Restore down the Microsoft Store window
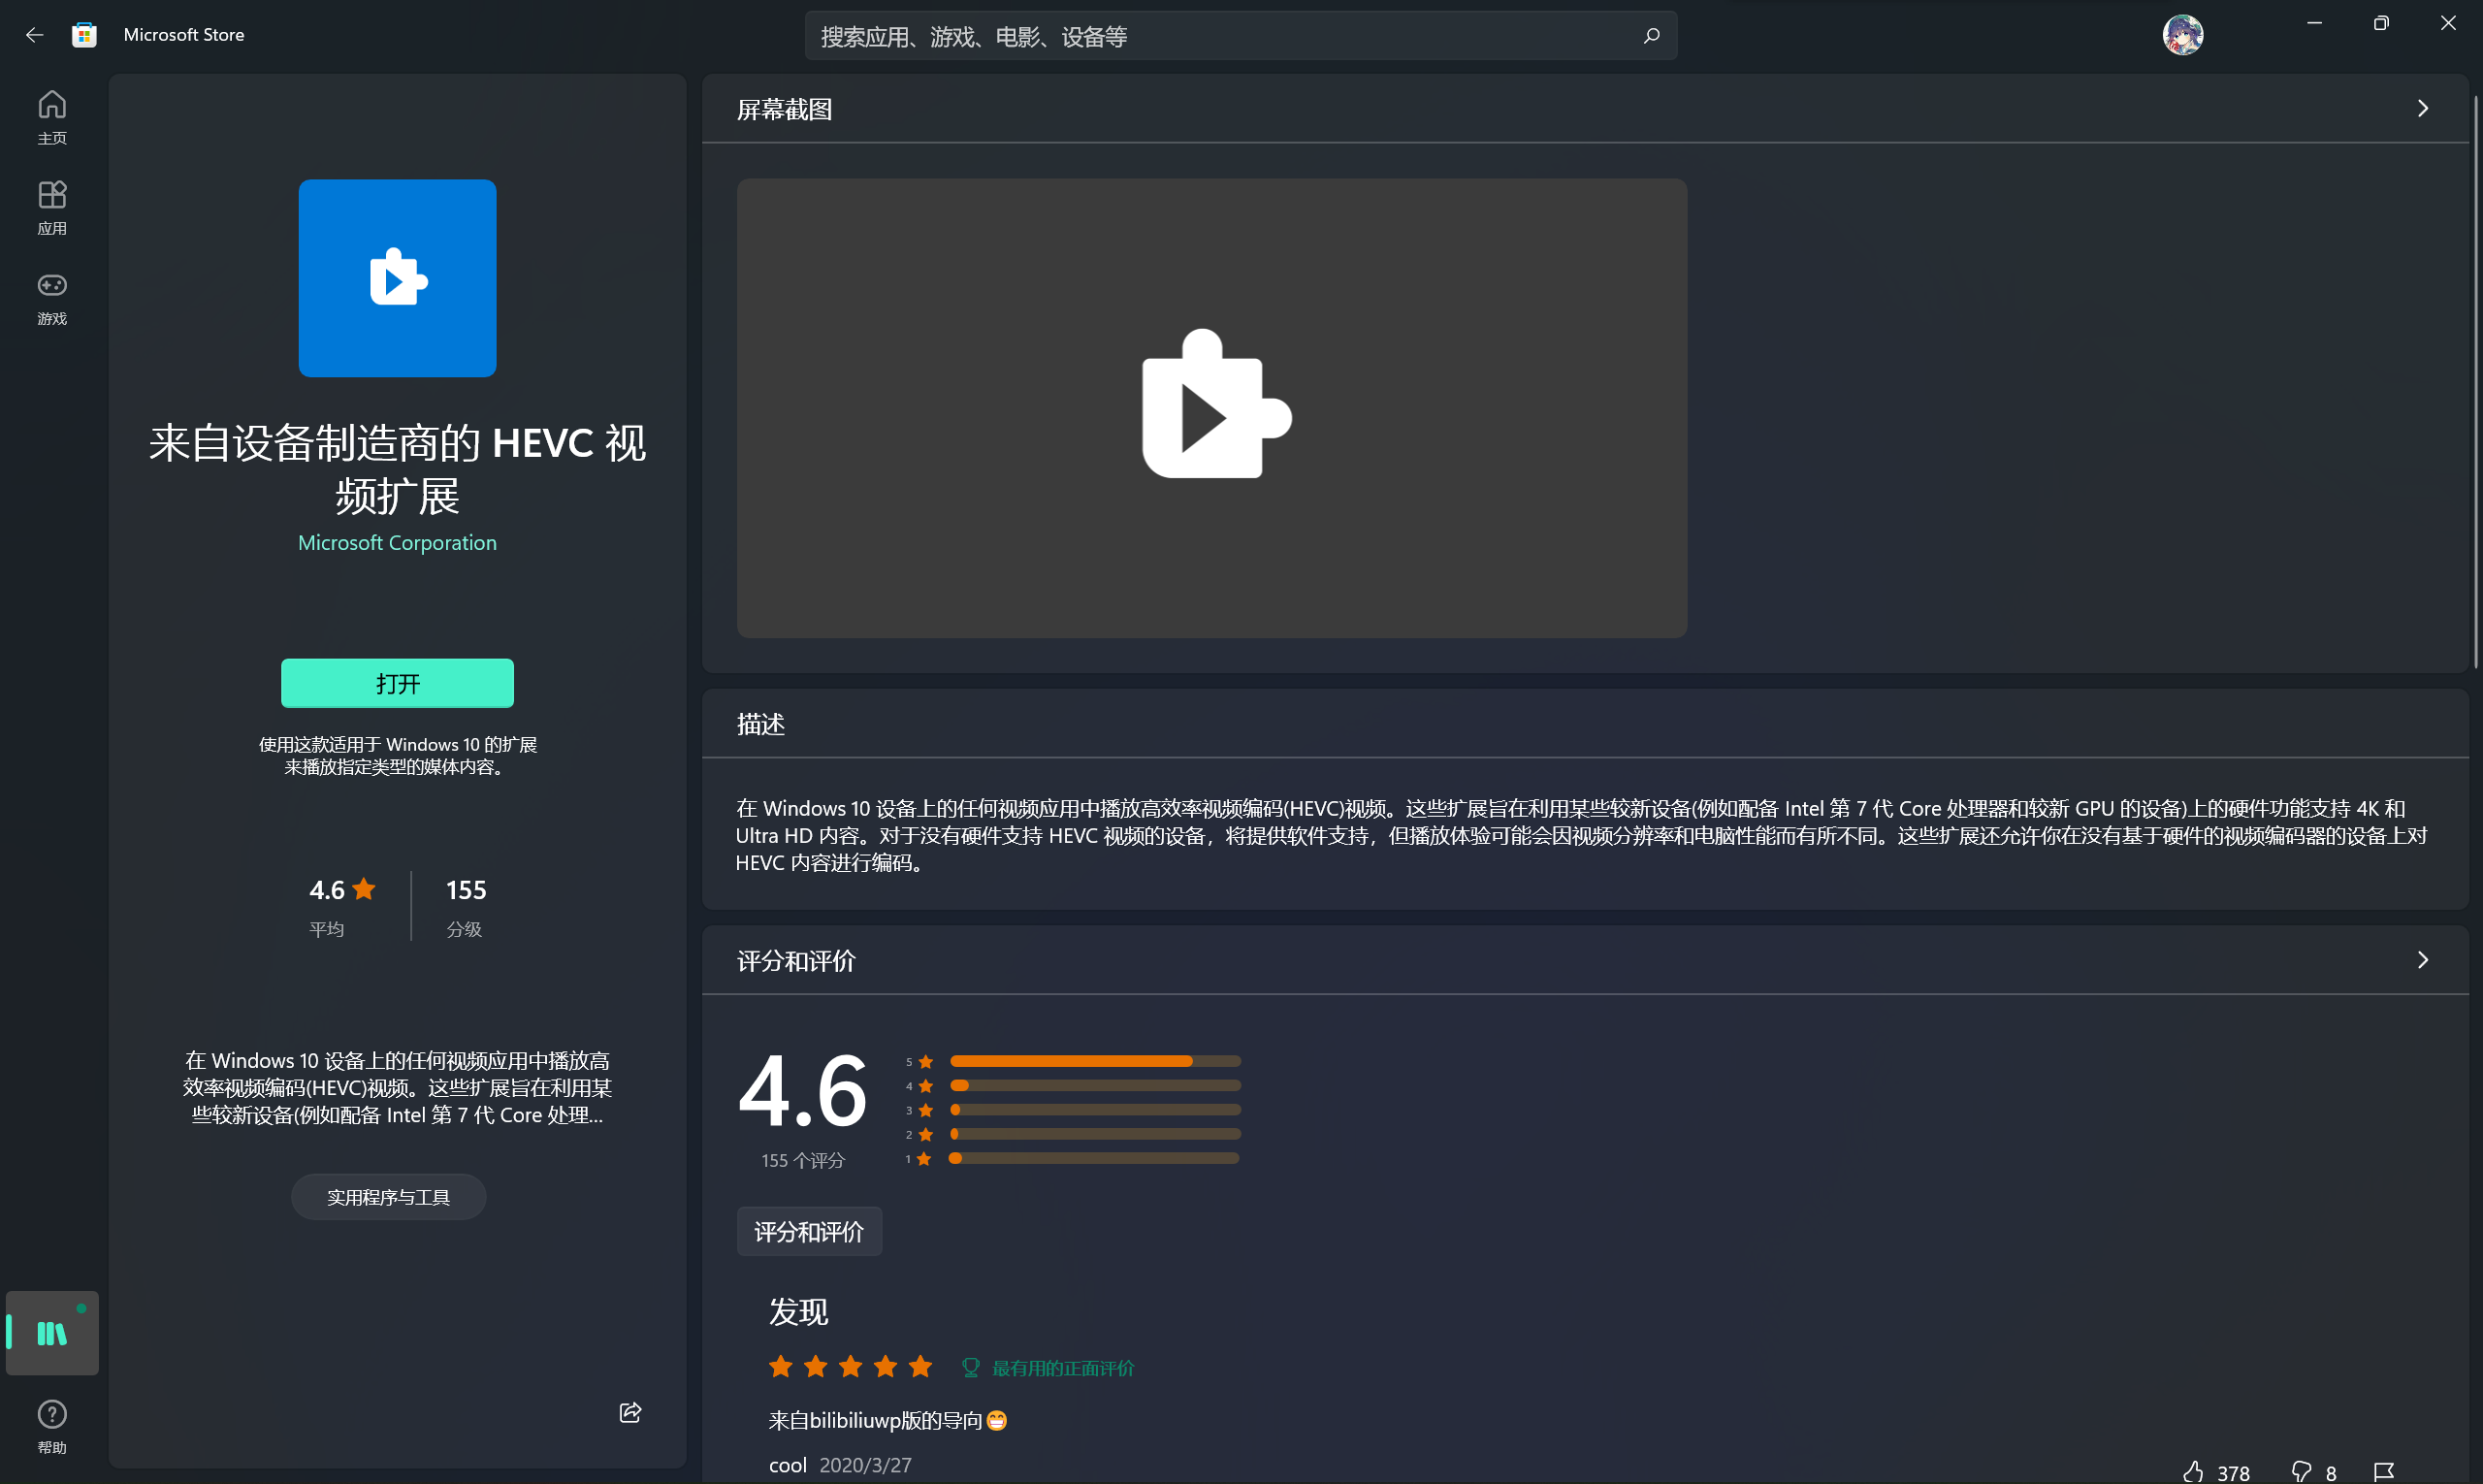The image size is (2483, 1484). pos(2381,23)
